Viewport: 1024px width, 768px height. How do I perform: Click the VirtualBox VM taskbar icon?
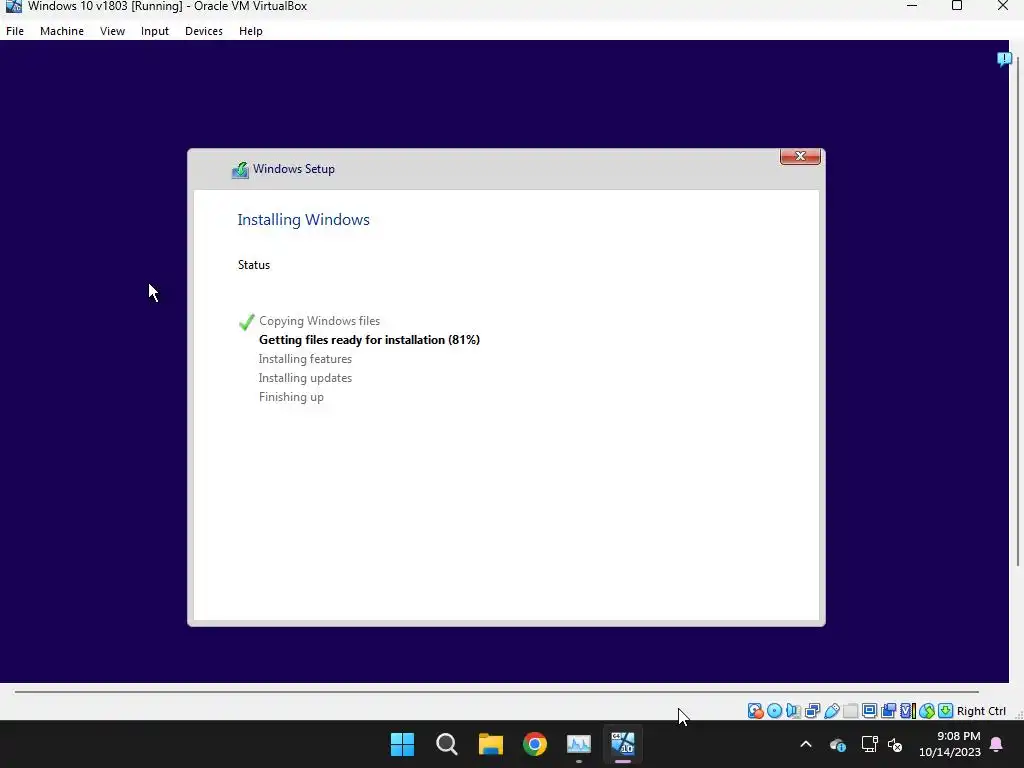(623, 744)
